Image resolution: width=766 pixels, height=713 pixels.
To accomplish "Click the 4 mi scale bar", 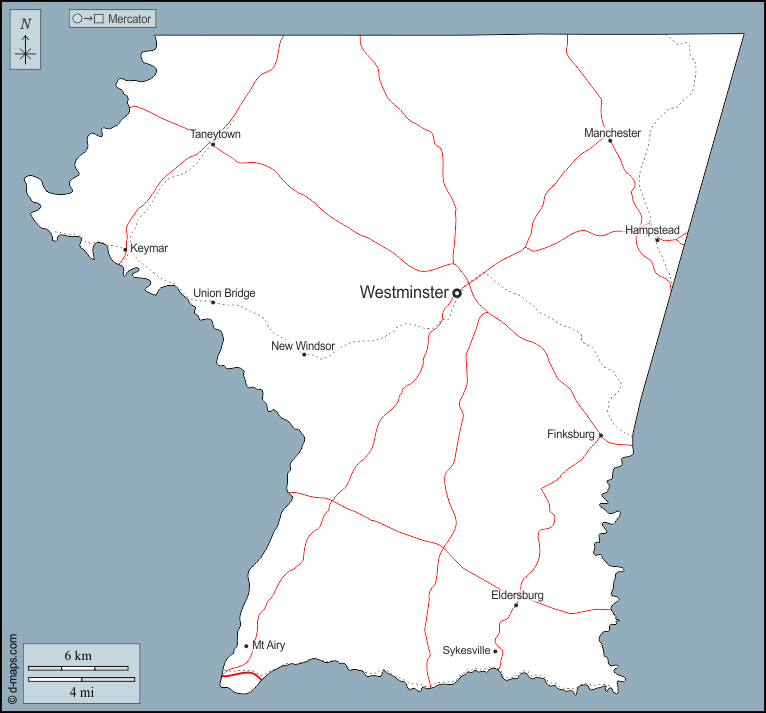I will tap(82, 680).
